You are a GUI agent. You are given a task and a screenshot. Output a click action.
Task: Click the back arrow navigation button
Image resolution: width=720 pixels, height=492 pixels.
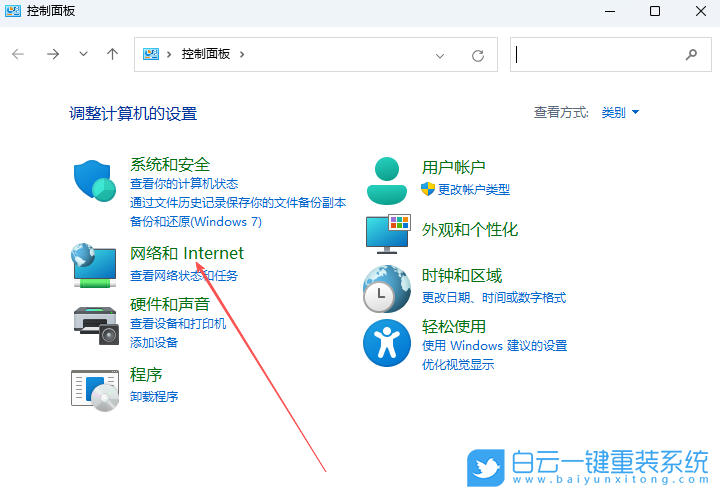point(18,54)
